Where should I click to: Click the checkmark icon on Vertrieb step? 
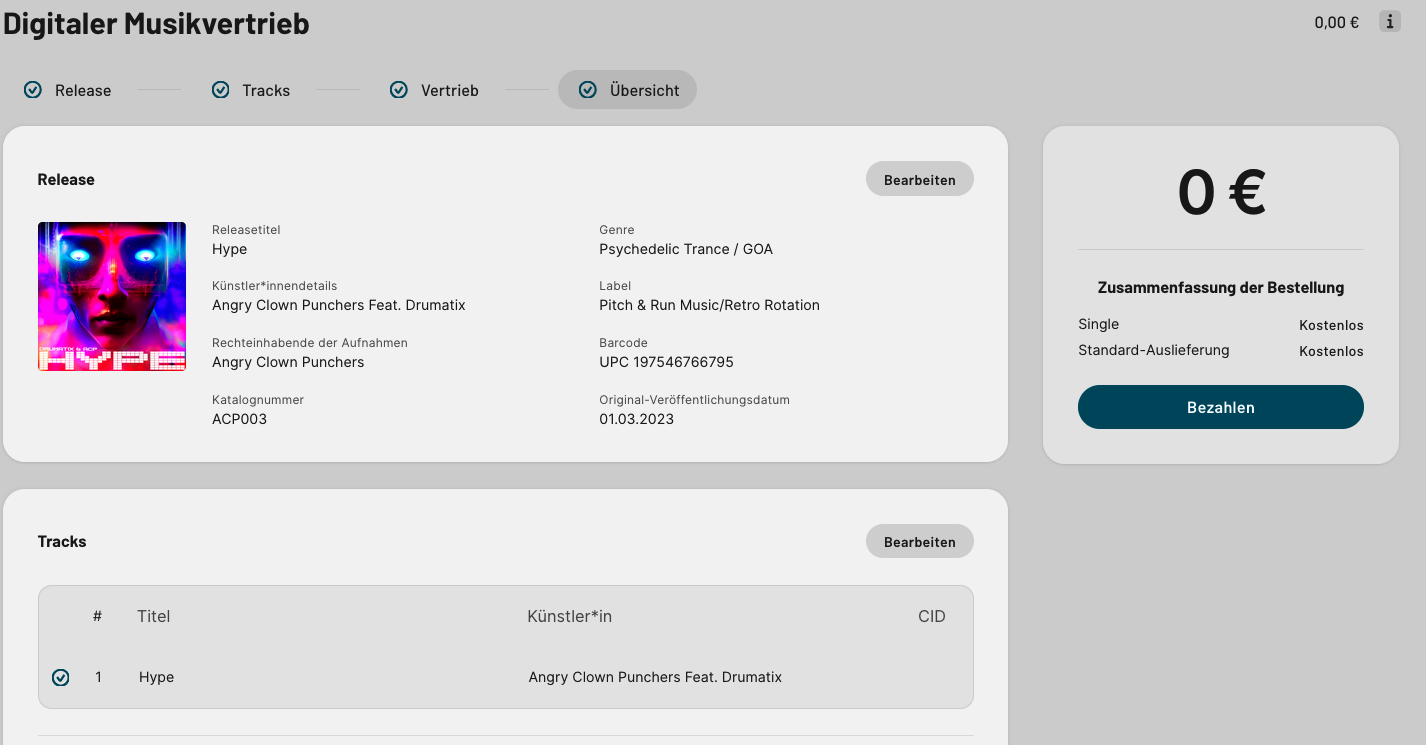pos(399,90)
